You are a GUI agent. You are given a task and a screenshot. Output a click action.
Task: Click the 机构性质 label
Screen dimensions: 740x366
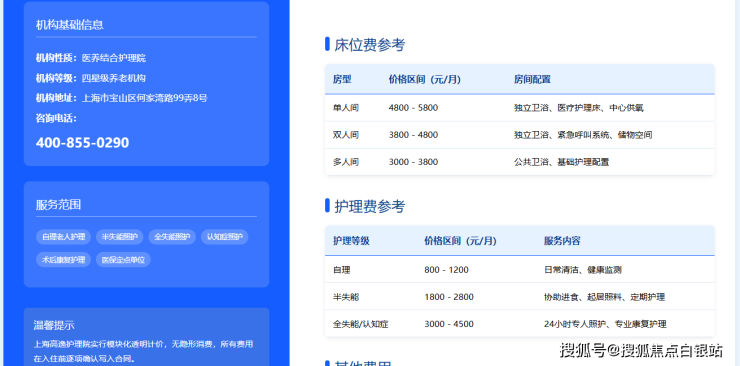tap(56, 58)
